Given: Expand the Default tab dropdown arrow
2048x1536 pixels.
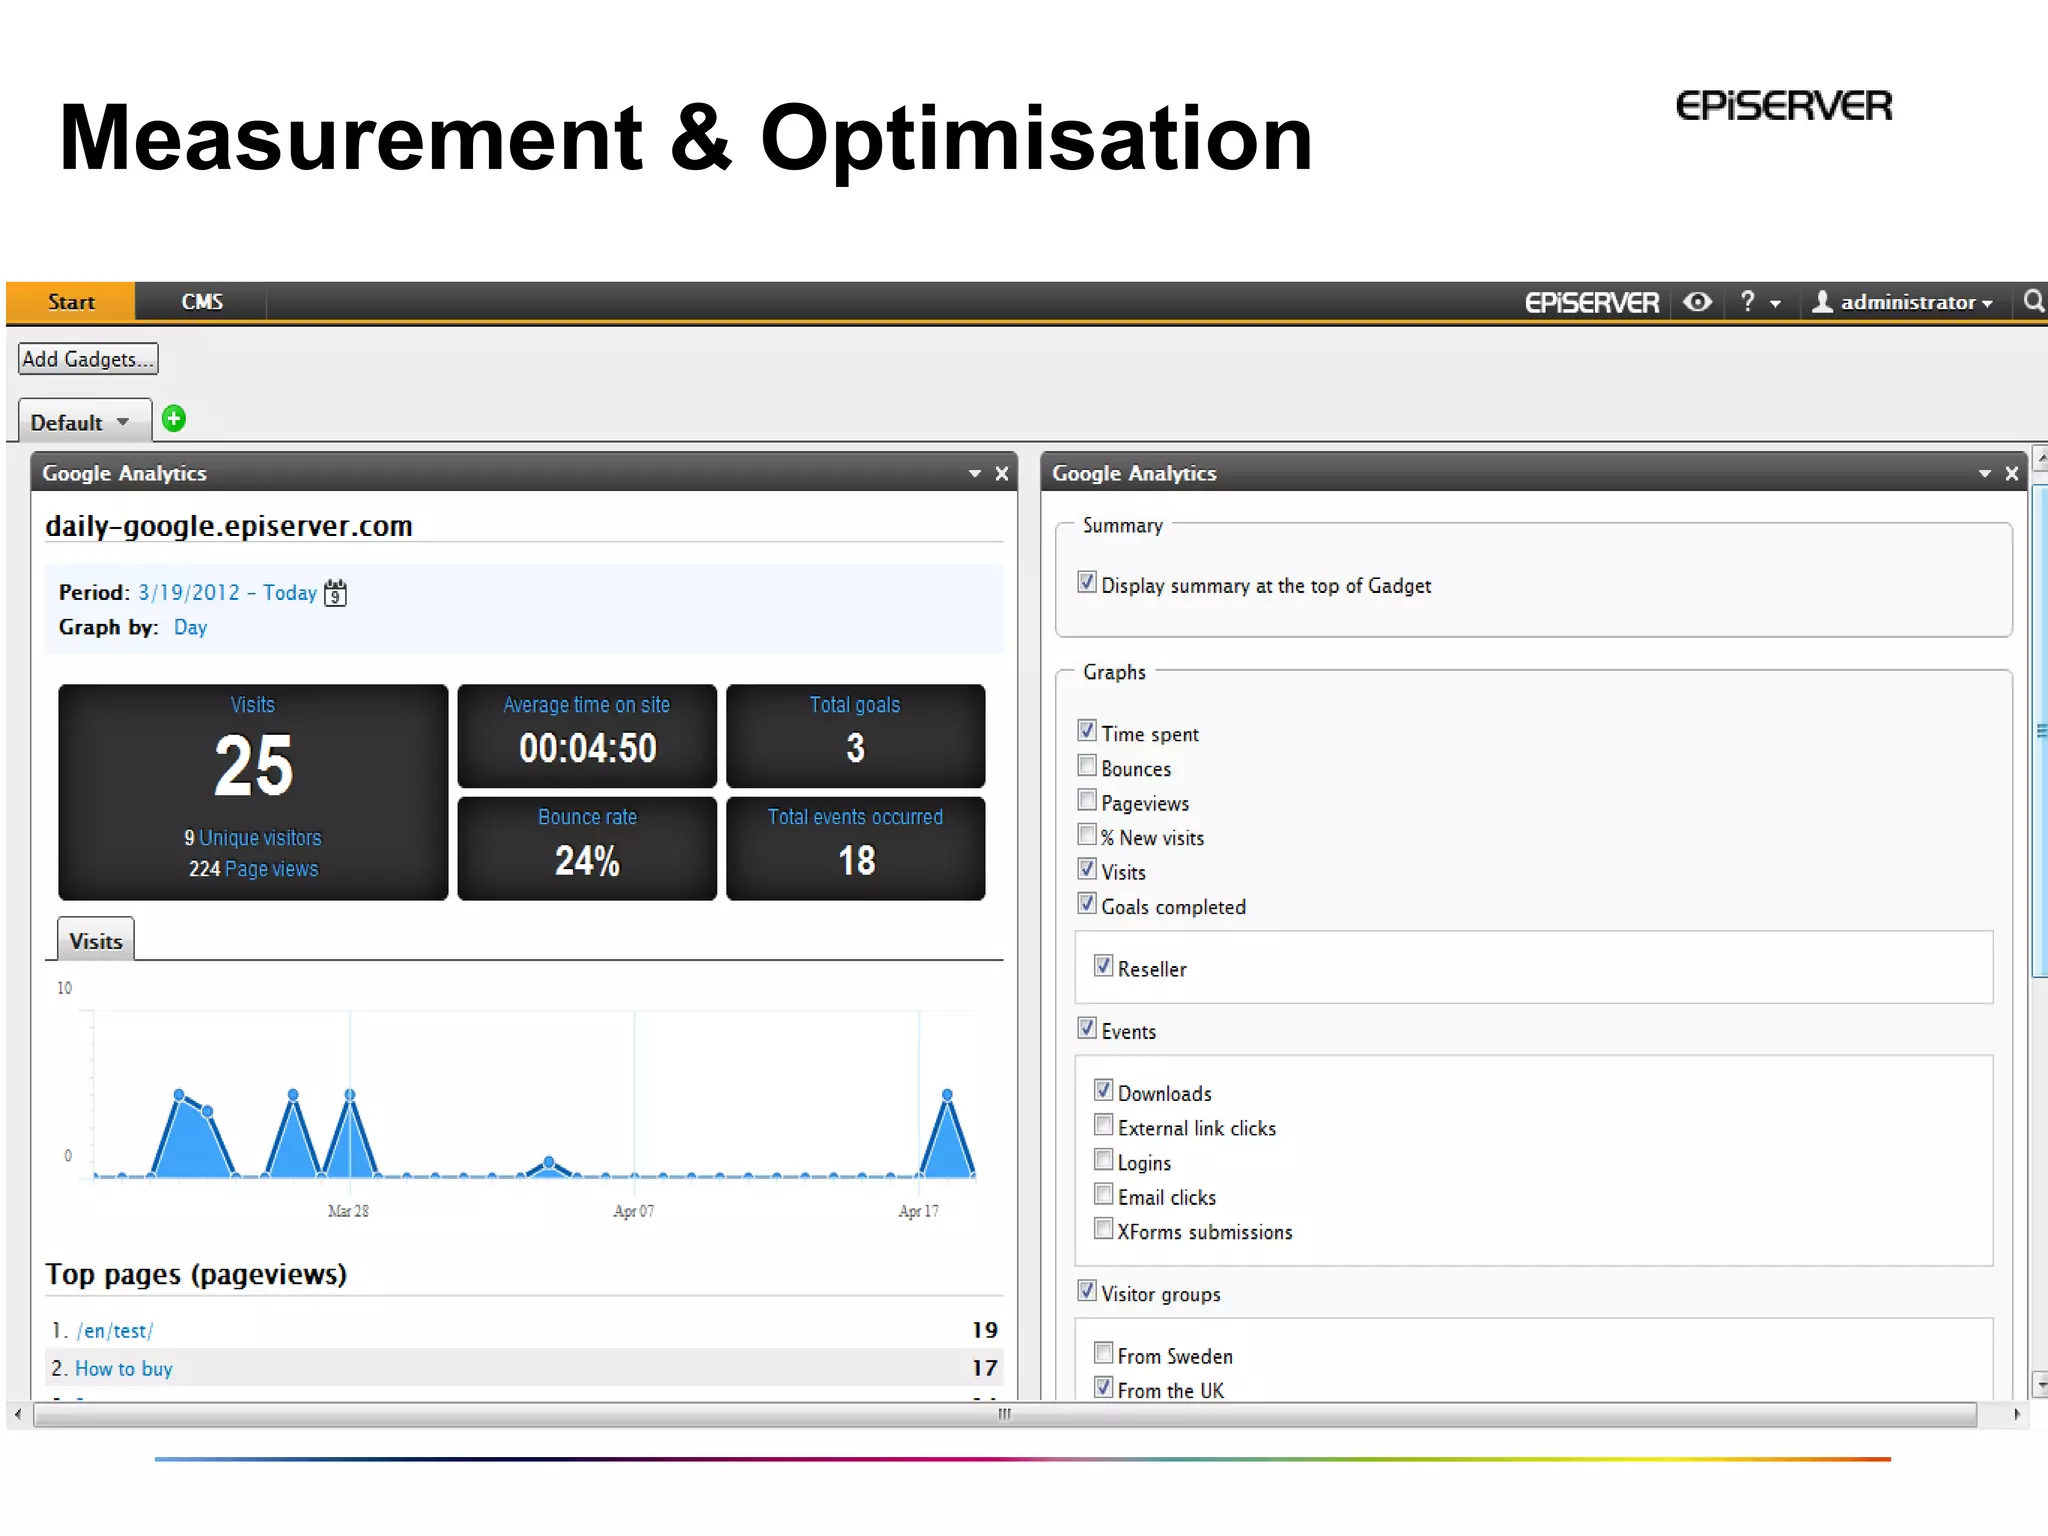Looking at the screenshot, I should pos(123,422).
